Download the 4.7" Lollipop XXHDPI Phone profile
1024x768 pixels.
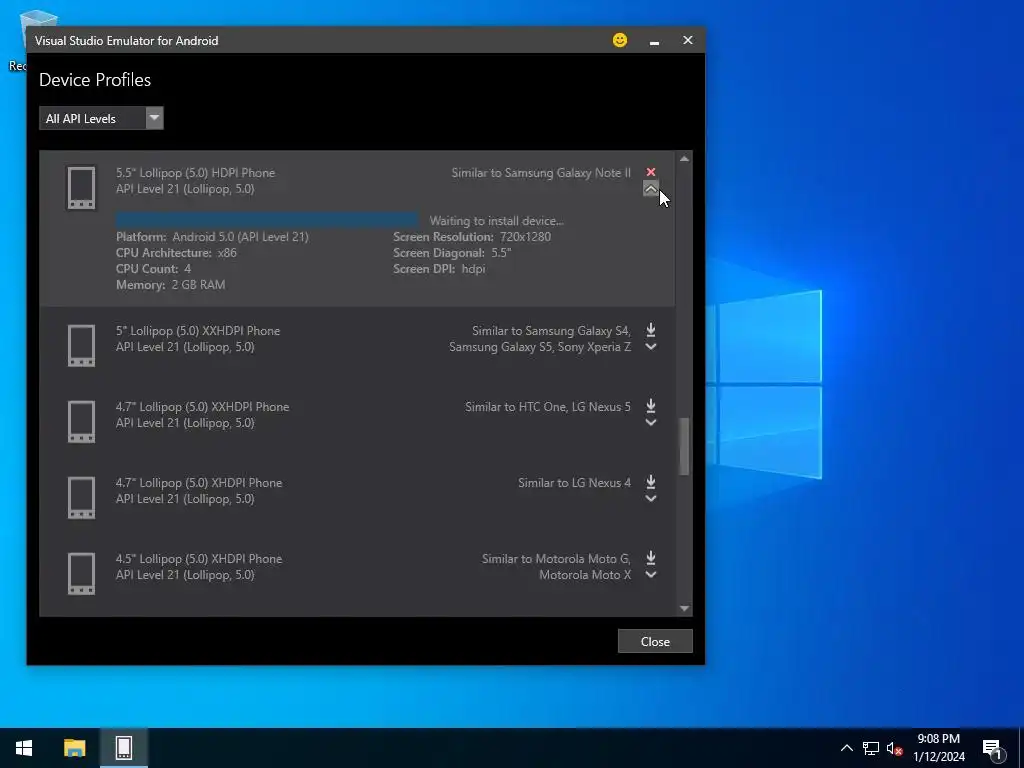tap(650, 406)
